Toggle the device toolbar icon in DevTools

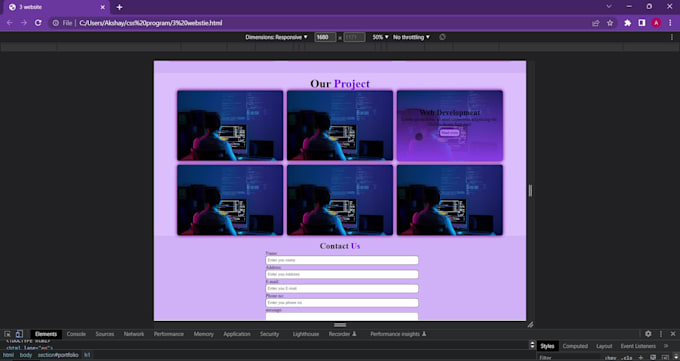(x=19, y=334)
